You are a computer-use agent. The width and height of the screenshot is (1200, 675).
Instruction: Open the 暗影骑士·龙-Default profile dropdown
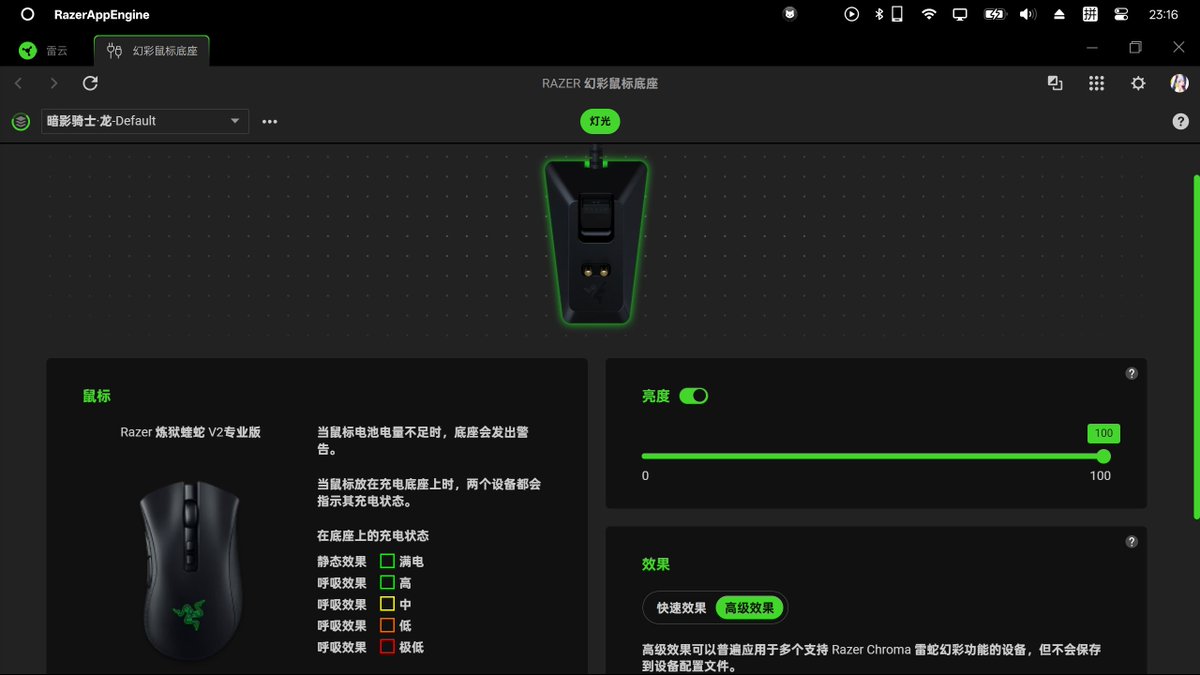[145, 121]
